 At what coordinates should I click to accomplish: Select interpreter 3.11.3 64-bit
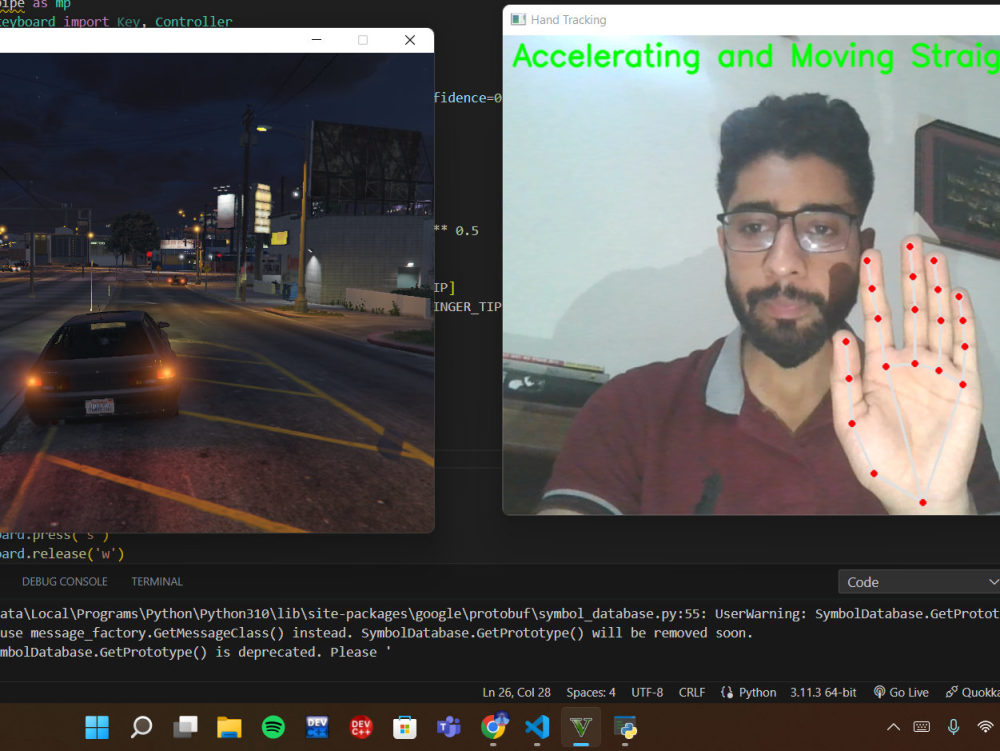coord(823,692)
